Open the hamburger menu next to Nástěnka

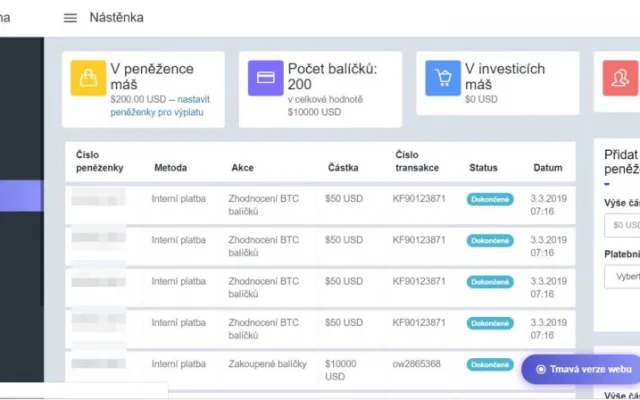pos(70,18)
